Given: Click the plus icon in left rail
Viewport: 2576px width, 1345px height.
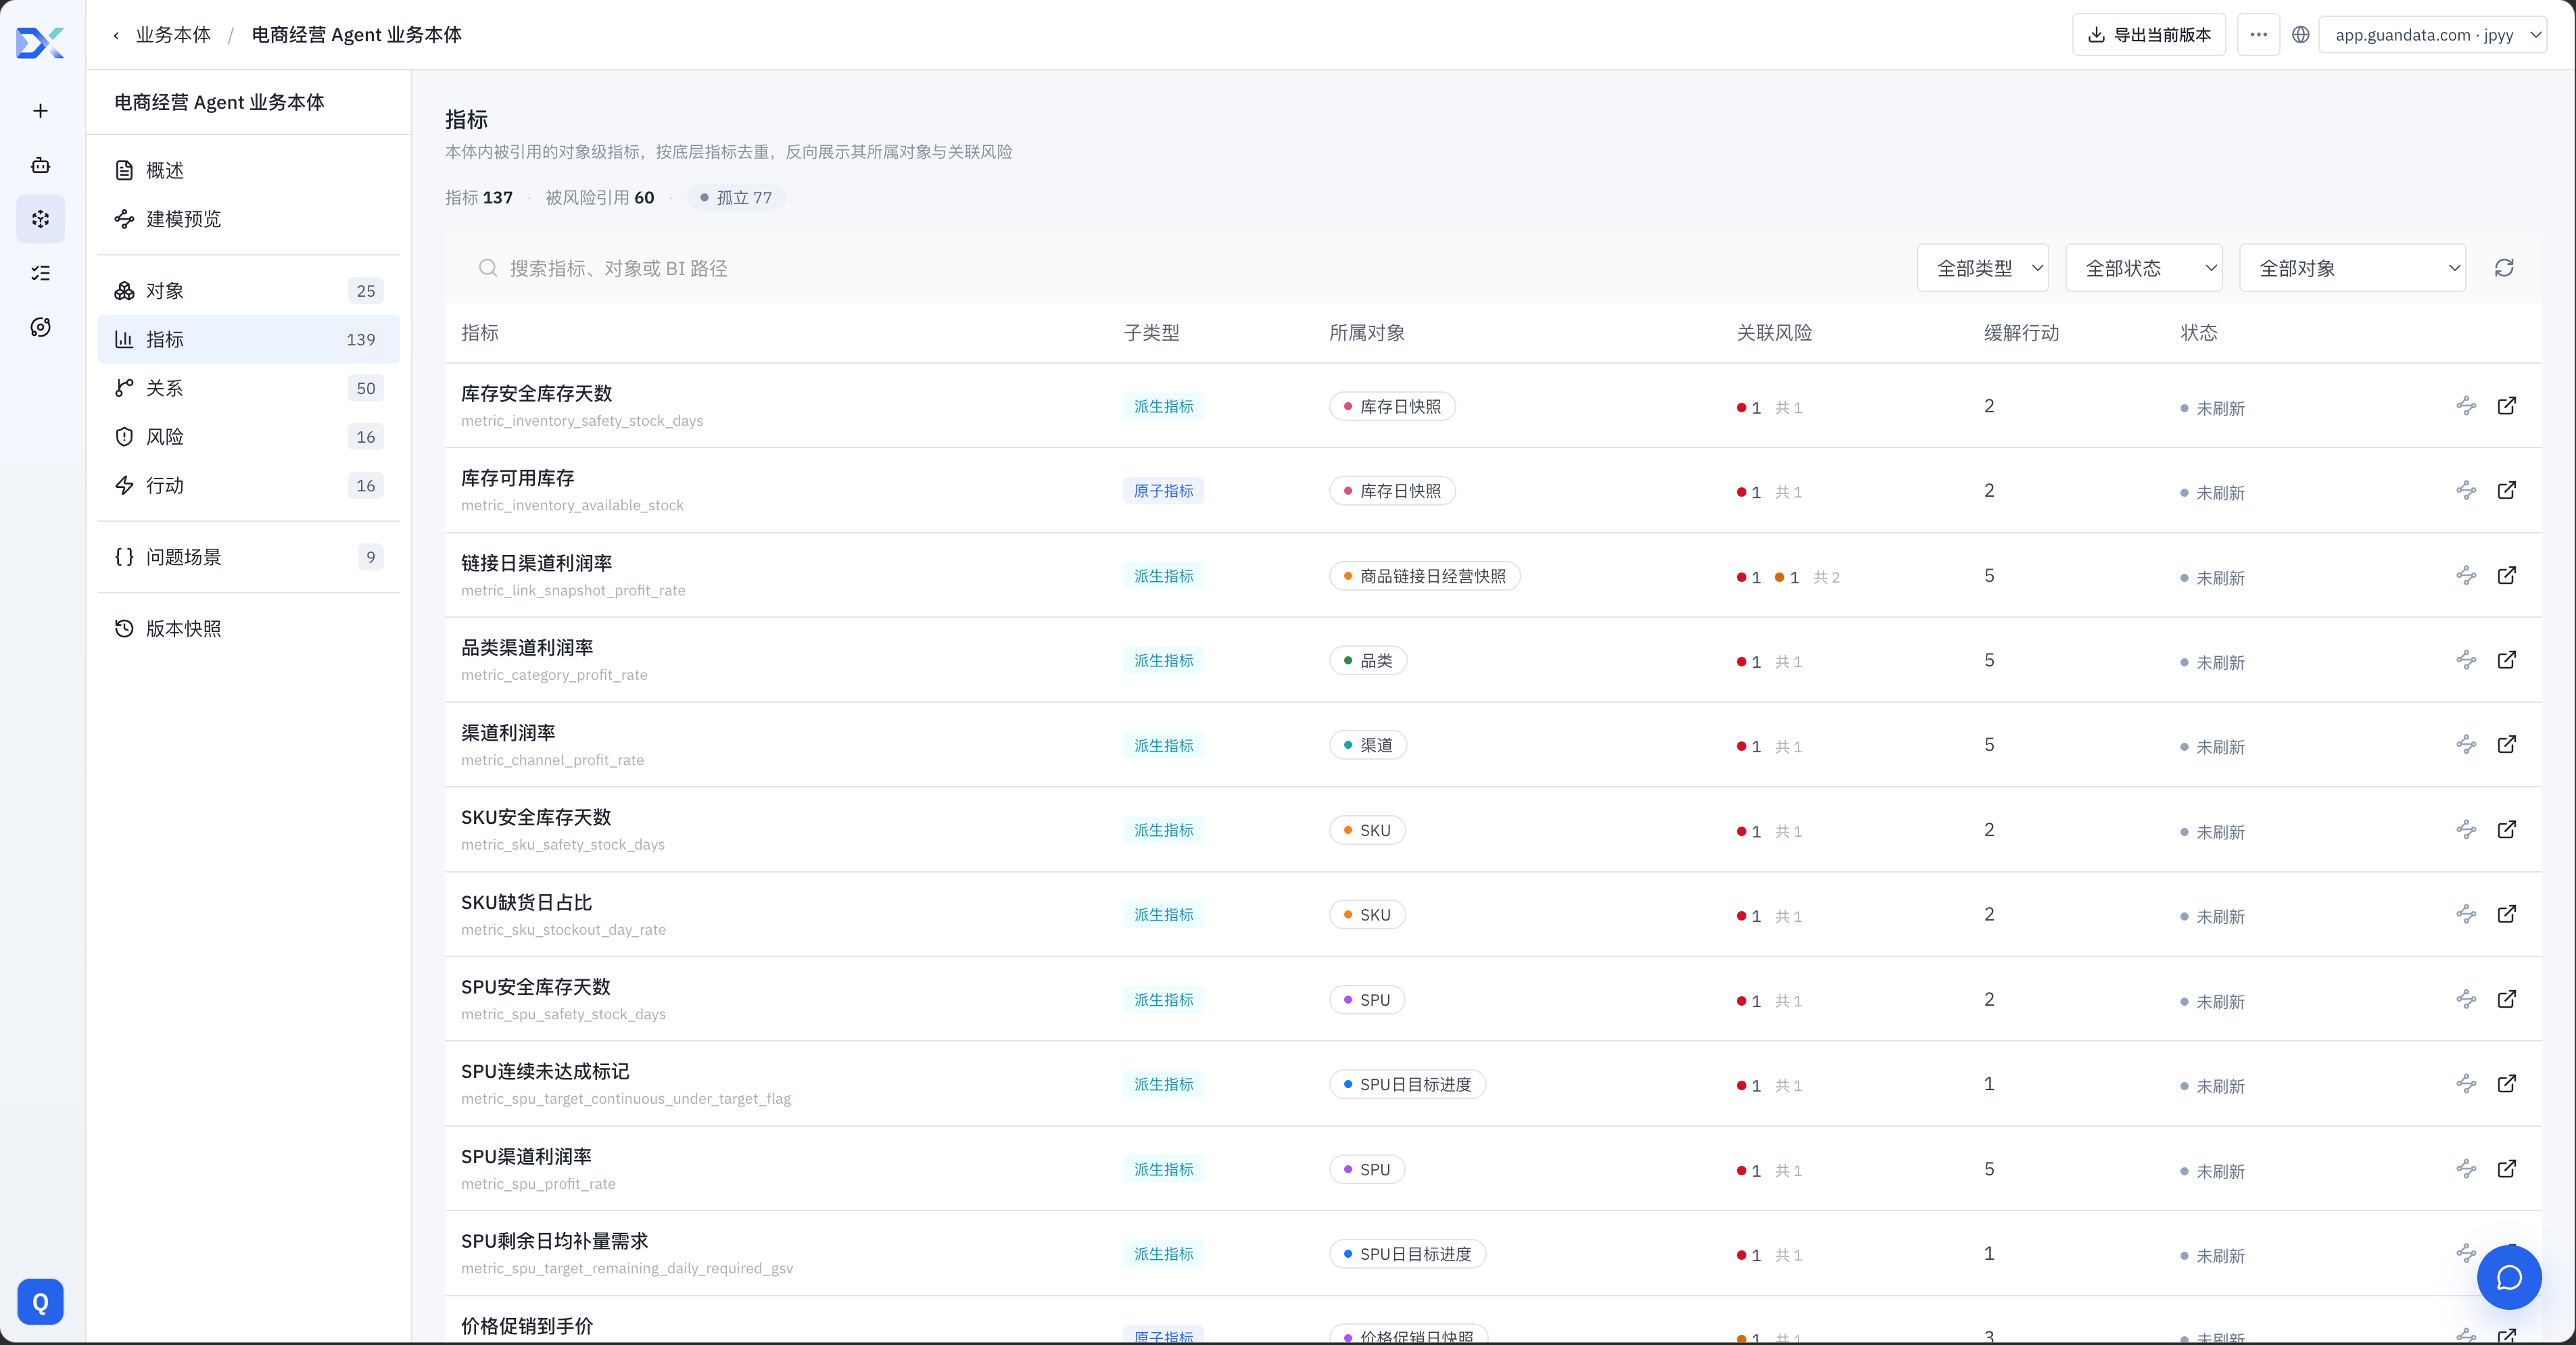Looking at the screenshot, I should click(41, 111).
